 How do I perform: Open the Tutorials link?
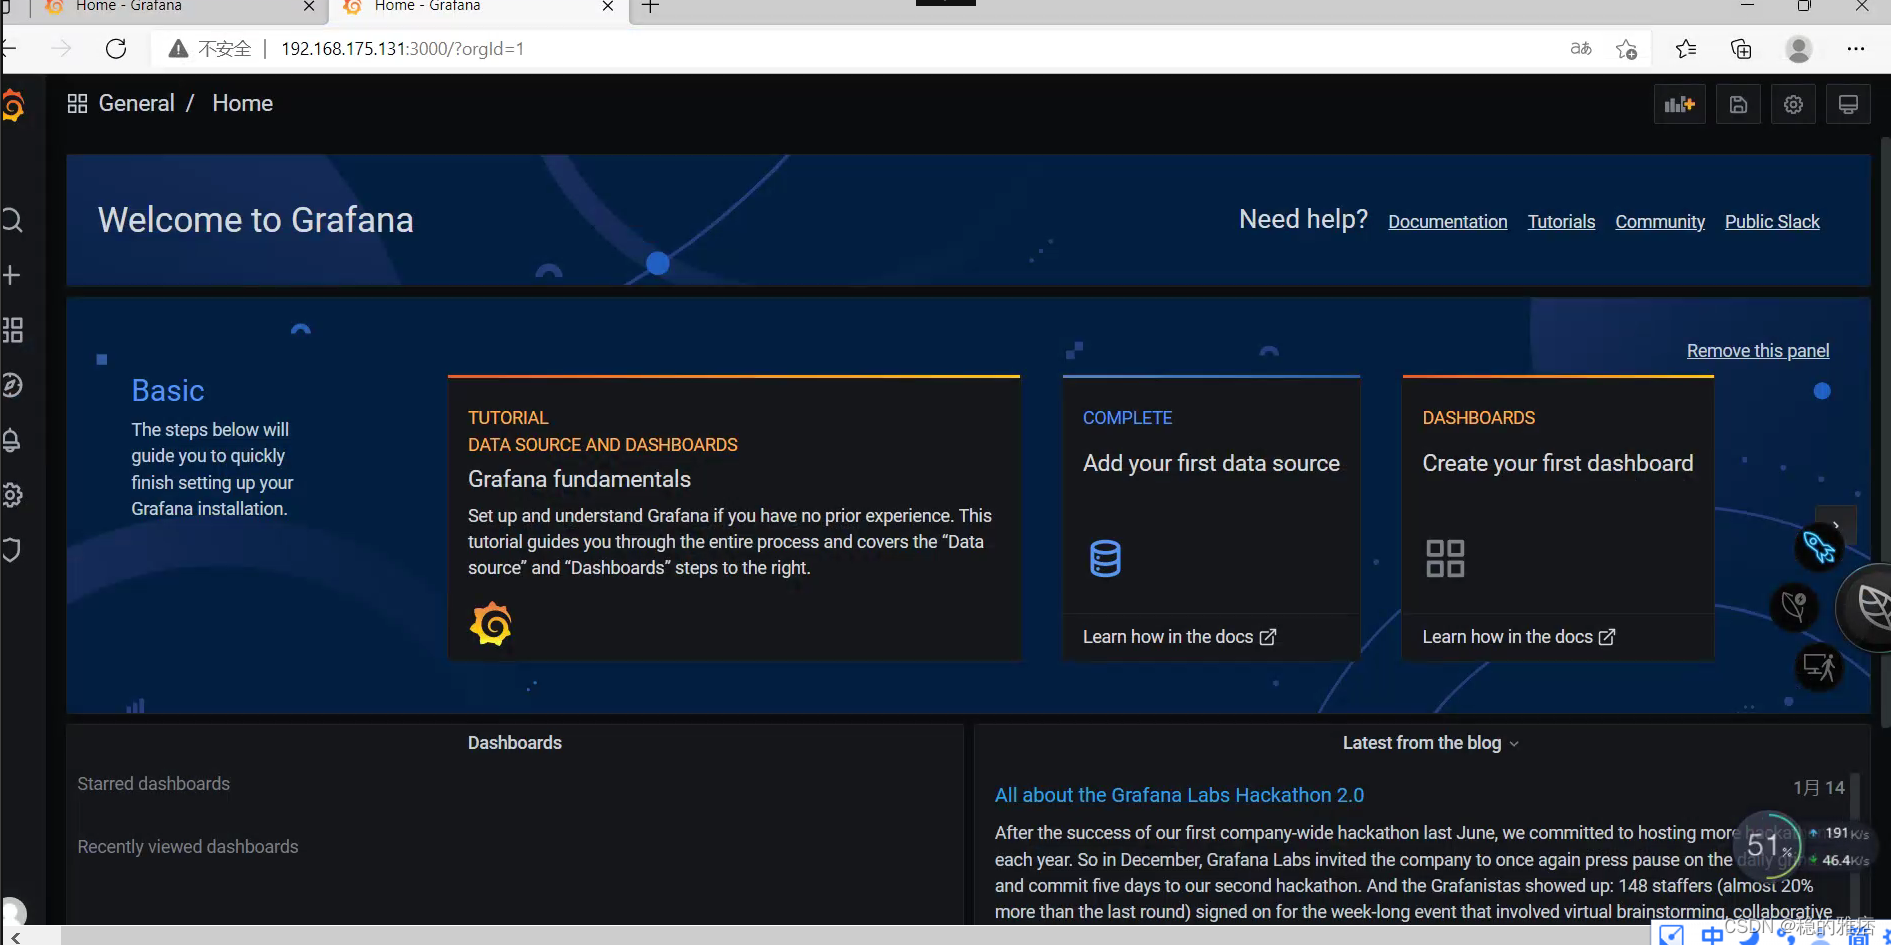pos(1561,222)
